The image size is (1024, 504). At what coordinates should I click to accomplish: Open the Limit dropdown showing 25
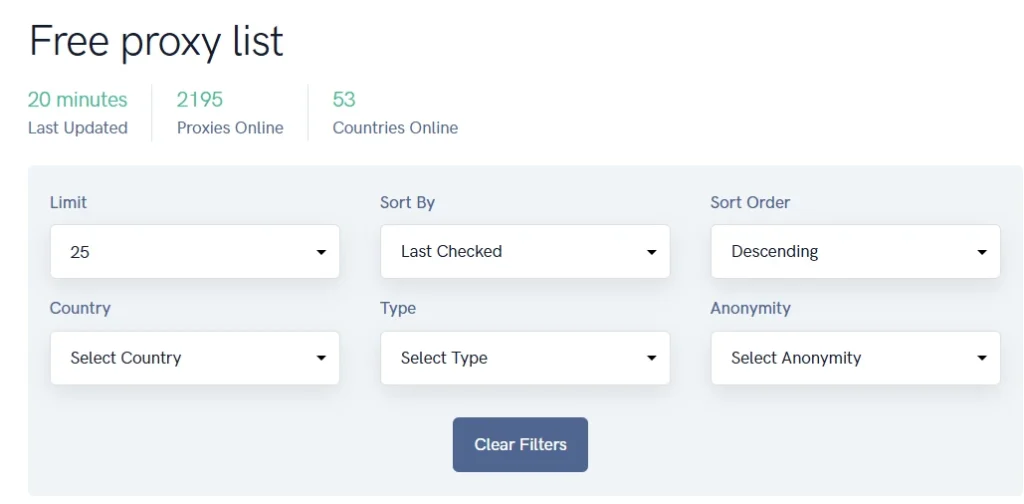tap(195, 252)
